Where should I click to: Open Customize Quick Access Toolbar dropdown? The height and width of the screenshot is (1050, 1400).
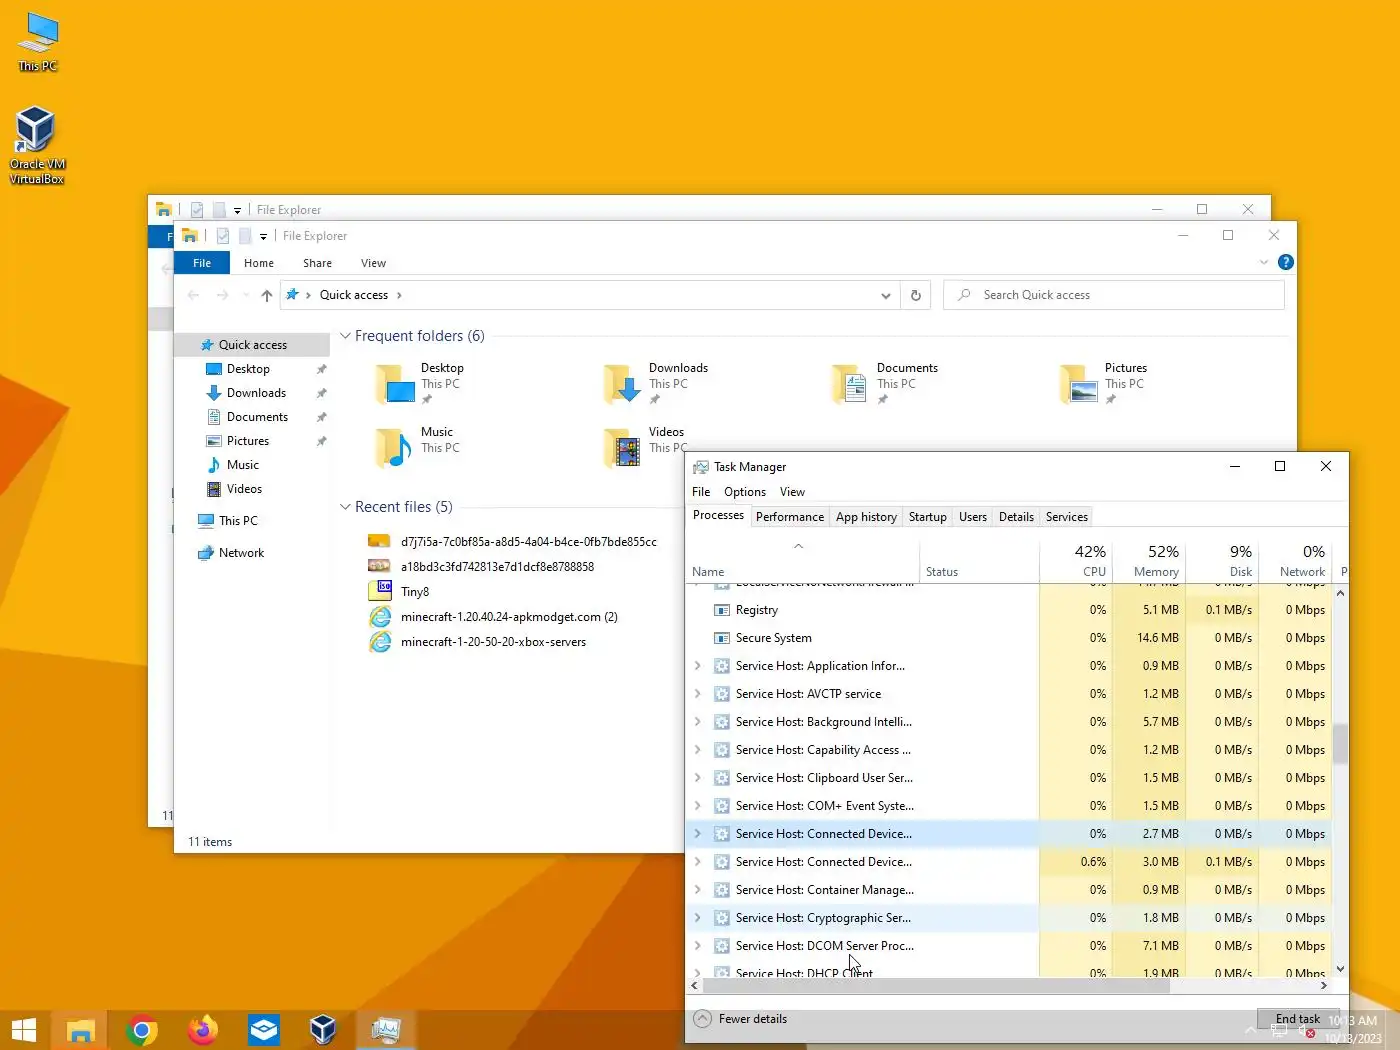click(x=263, y=237)
